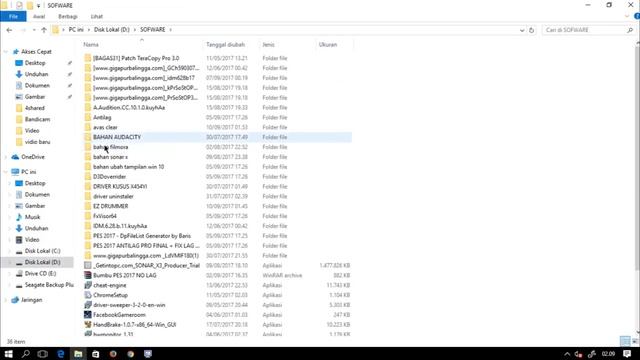Switch to details view layout button

point(625,341)
